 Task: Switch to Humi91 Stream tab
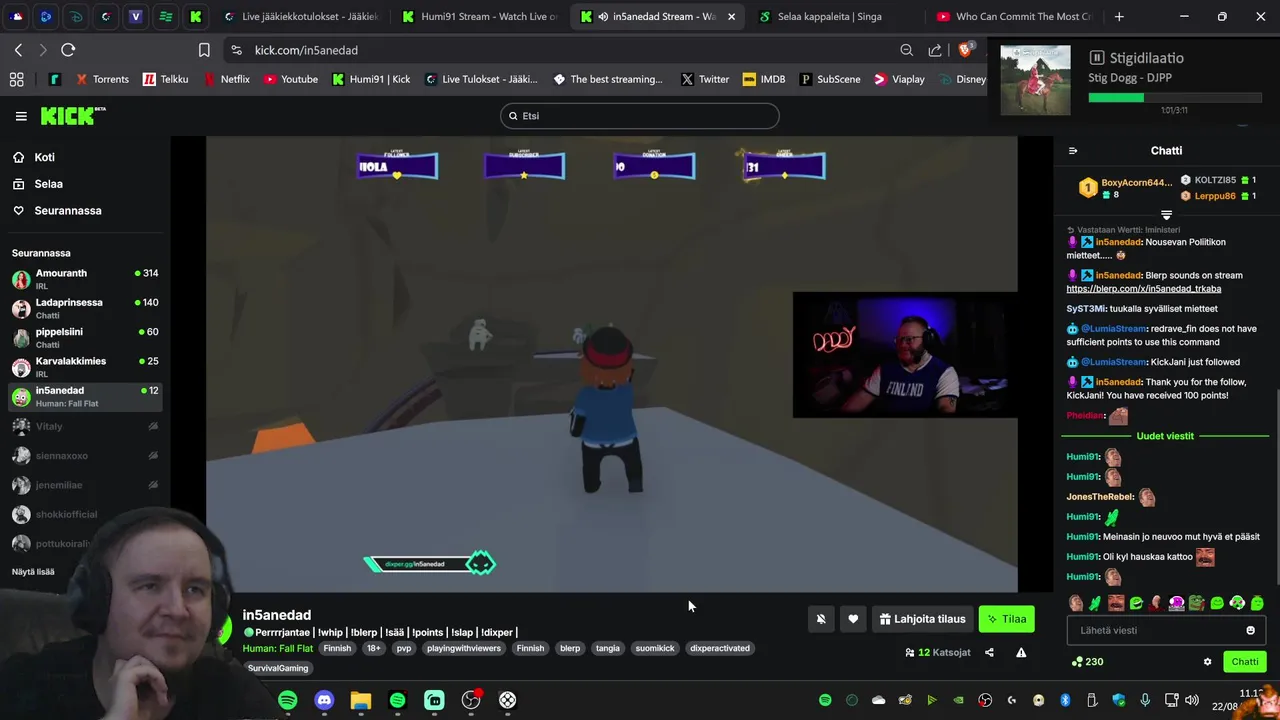[x=480, y=17]
